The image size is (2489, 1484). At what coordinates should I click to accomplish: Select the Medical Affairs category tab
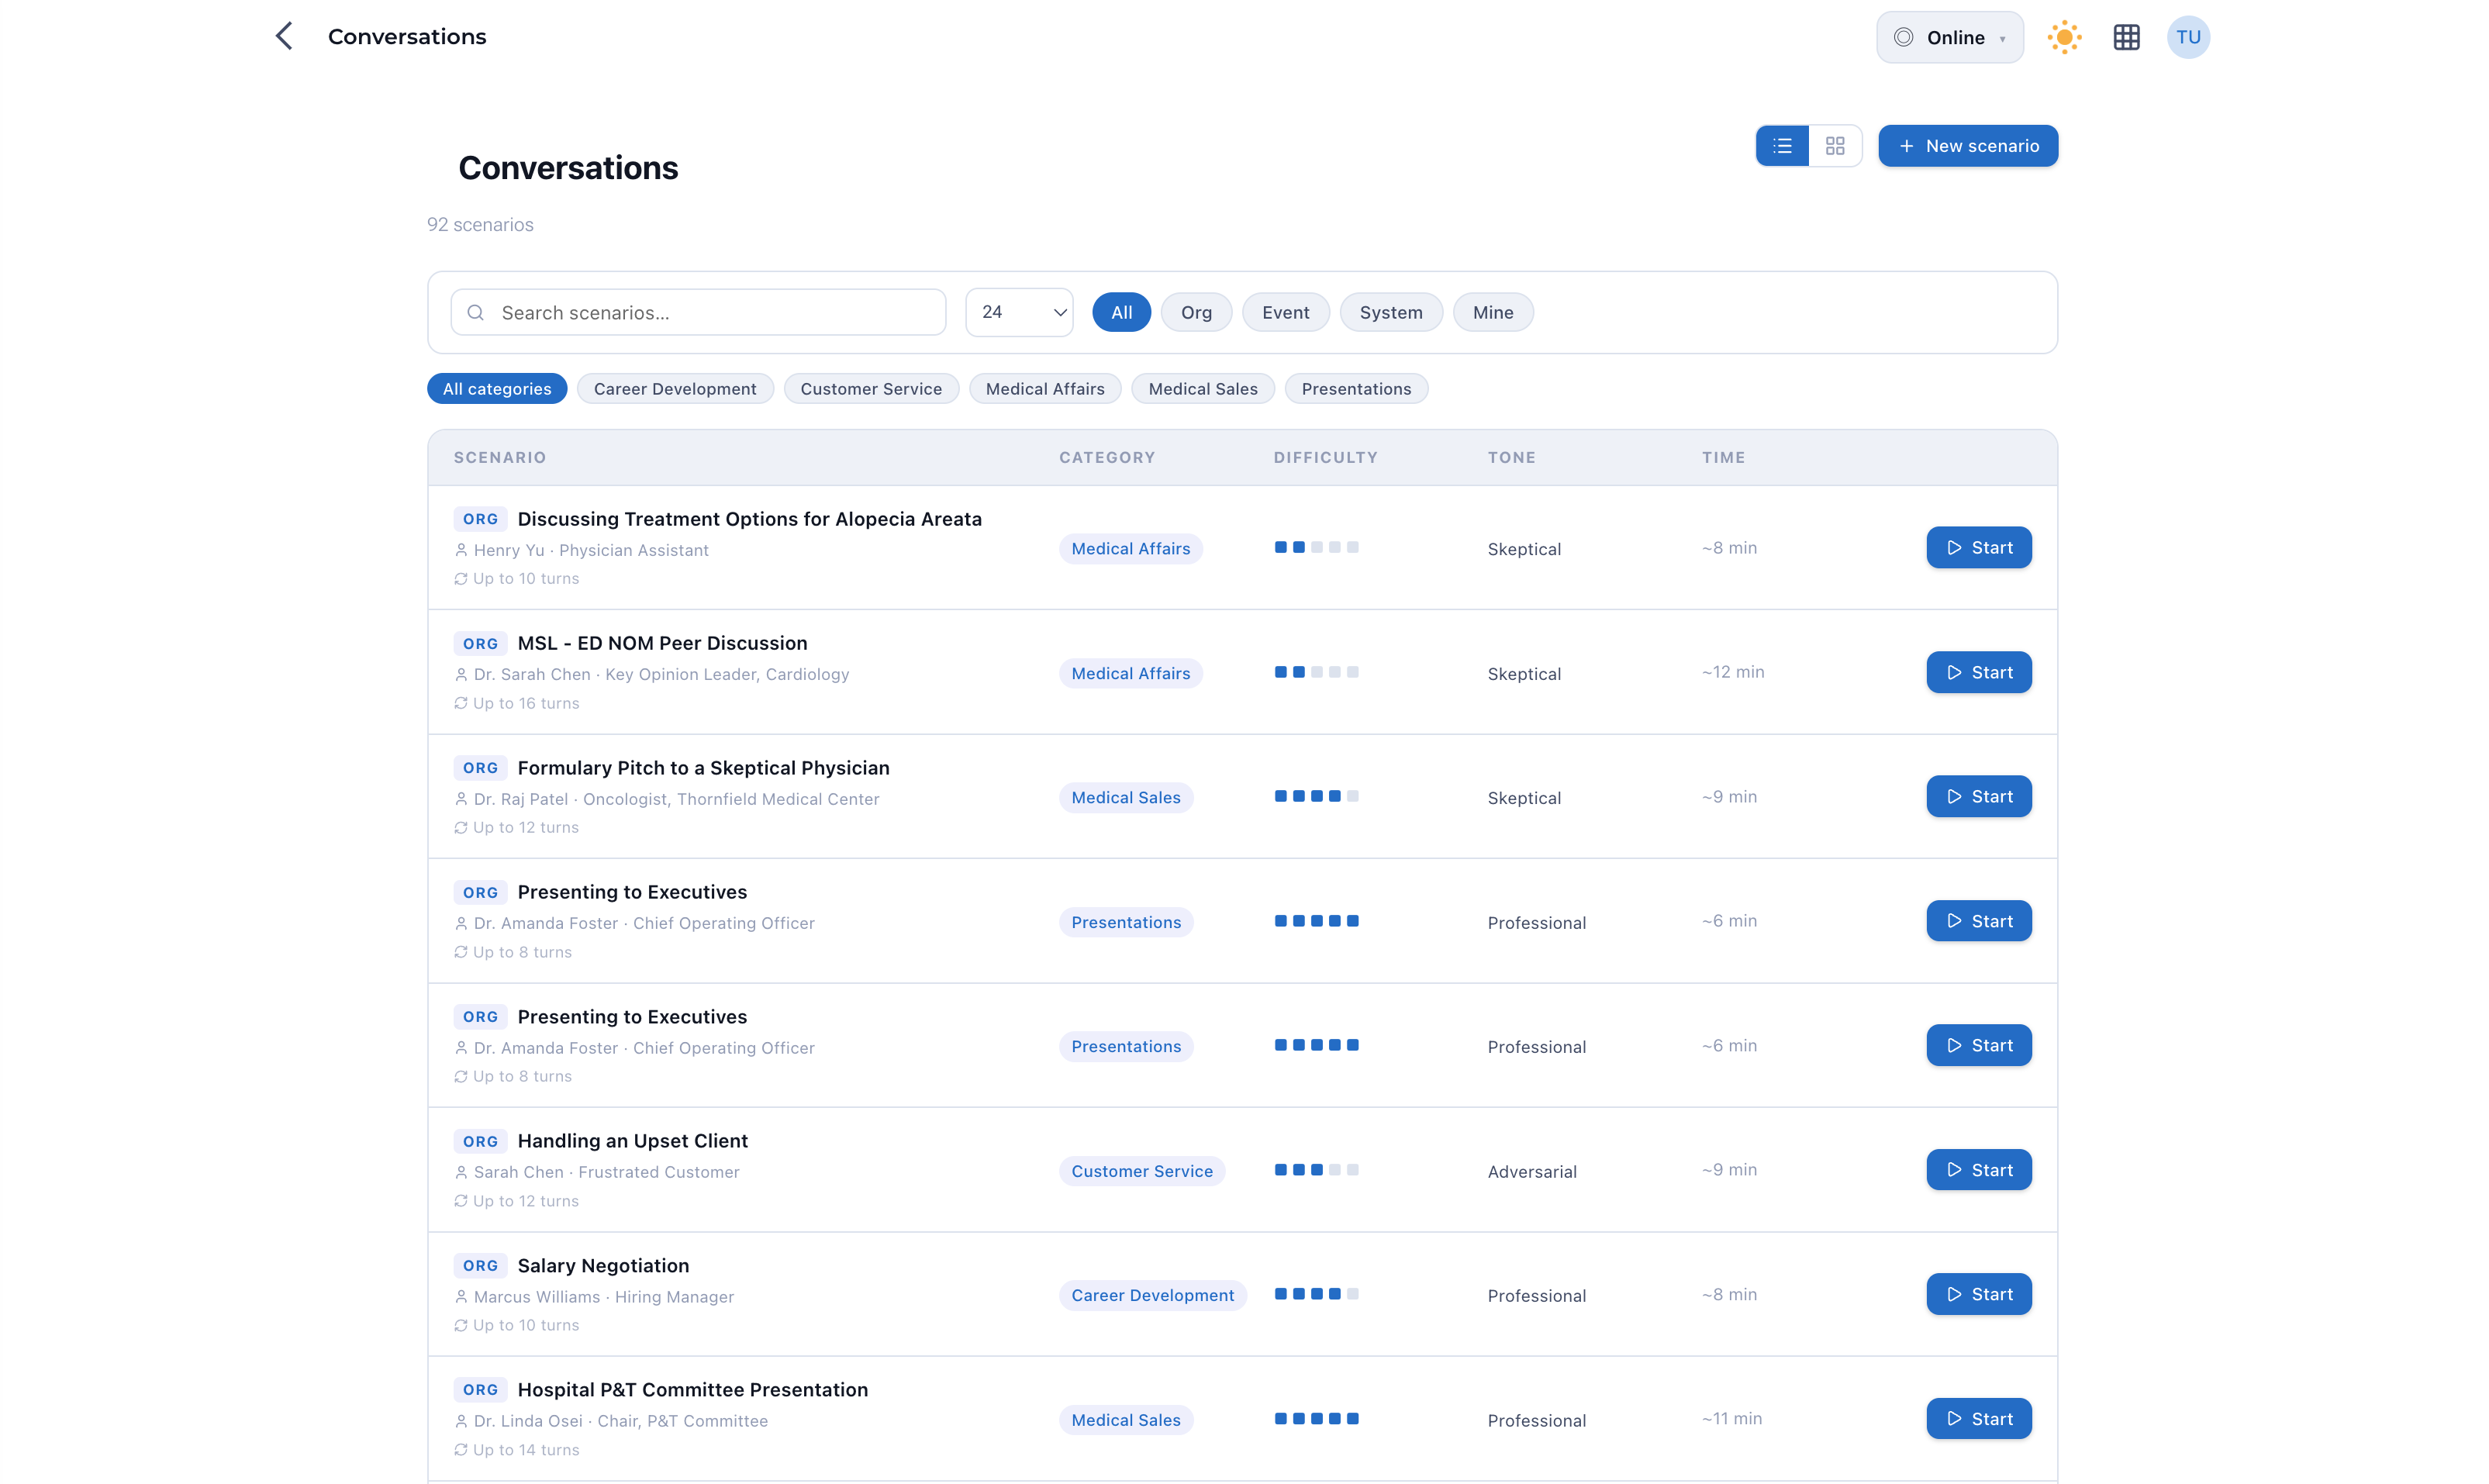(x=1044, y=388)
